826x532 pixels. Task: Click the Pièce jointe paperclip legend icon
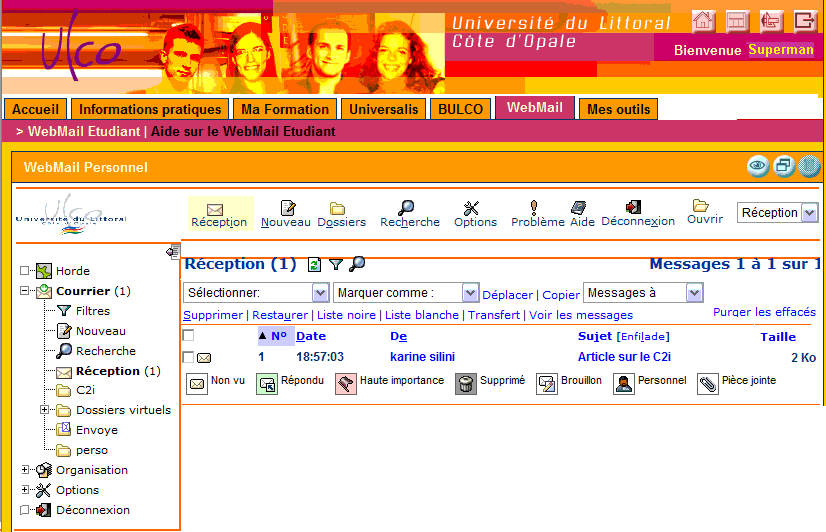[708, 384]
